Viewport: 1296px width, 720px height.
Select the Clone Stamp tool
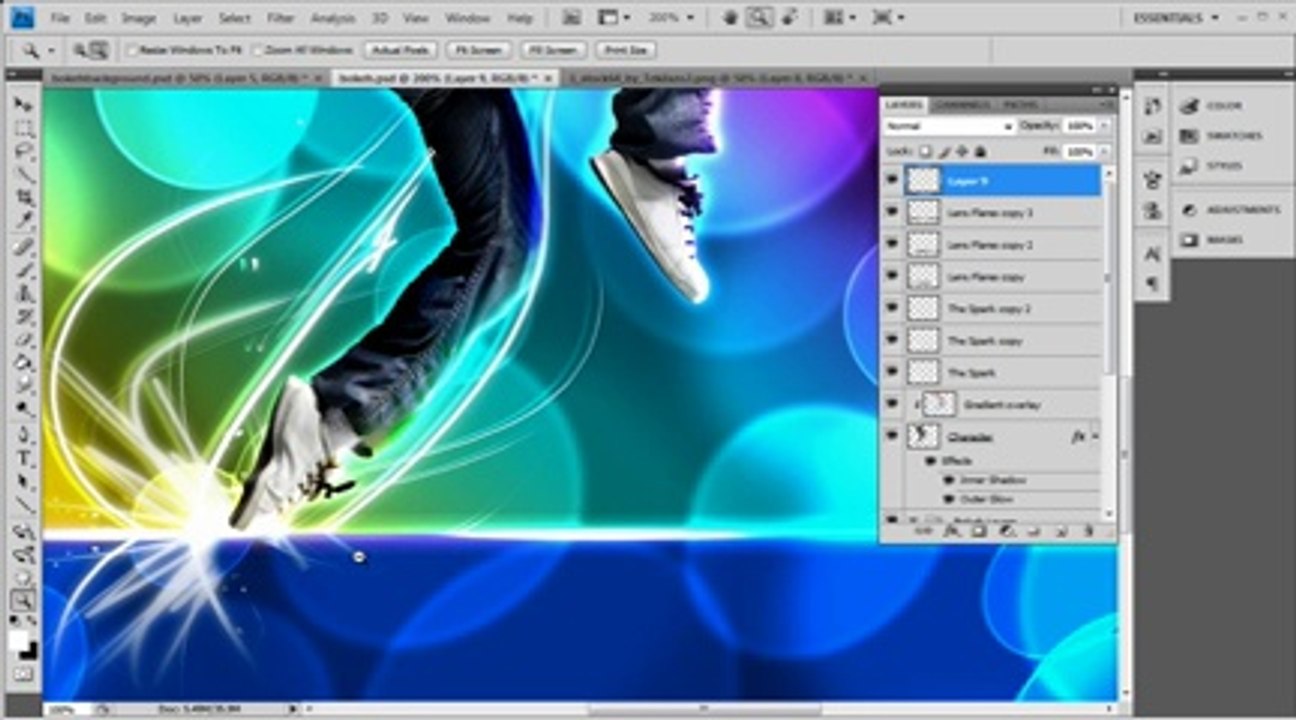(x=23, y=294)
